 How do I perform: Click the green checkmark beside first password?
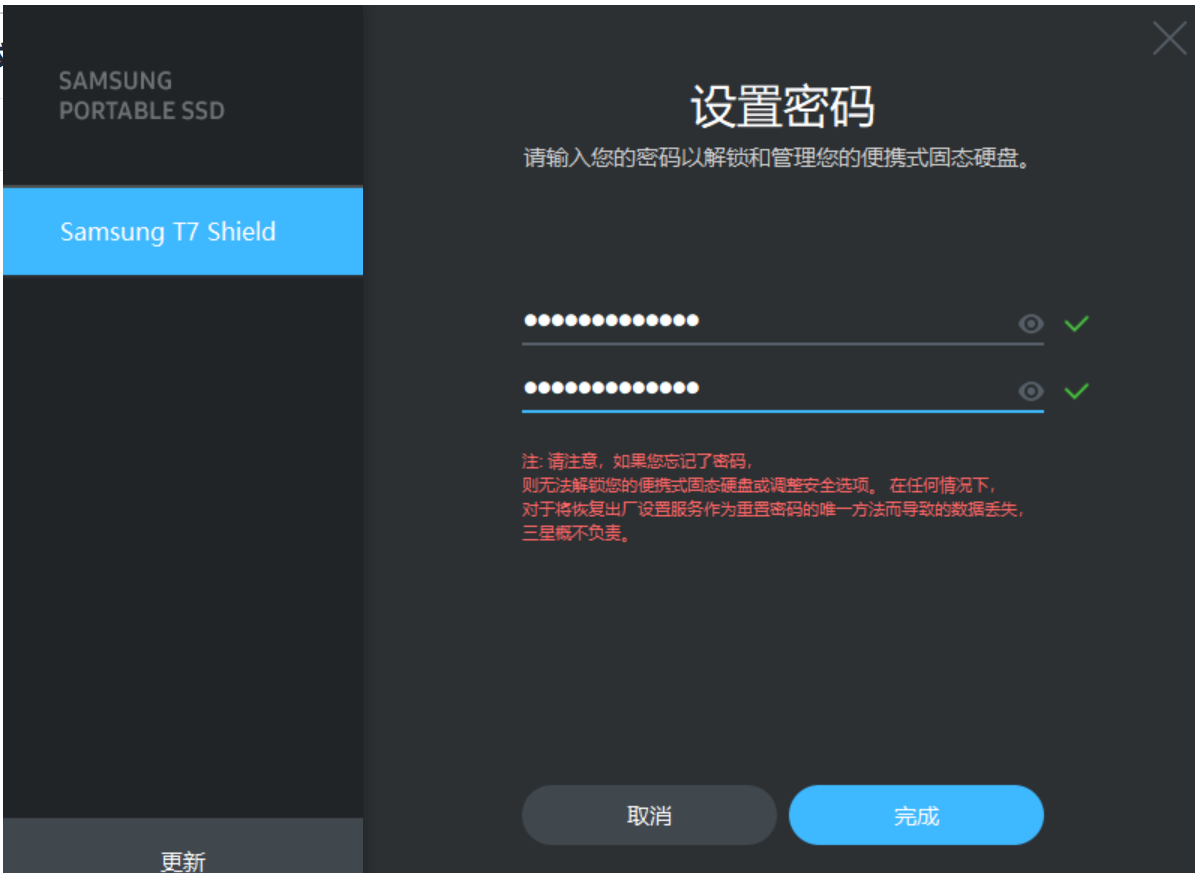(1076, 324)
